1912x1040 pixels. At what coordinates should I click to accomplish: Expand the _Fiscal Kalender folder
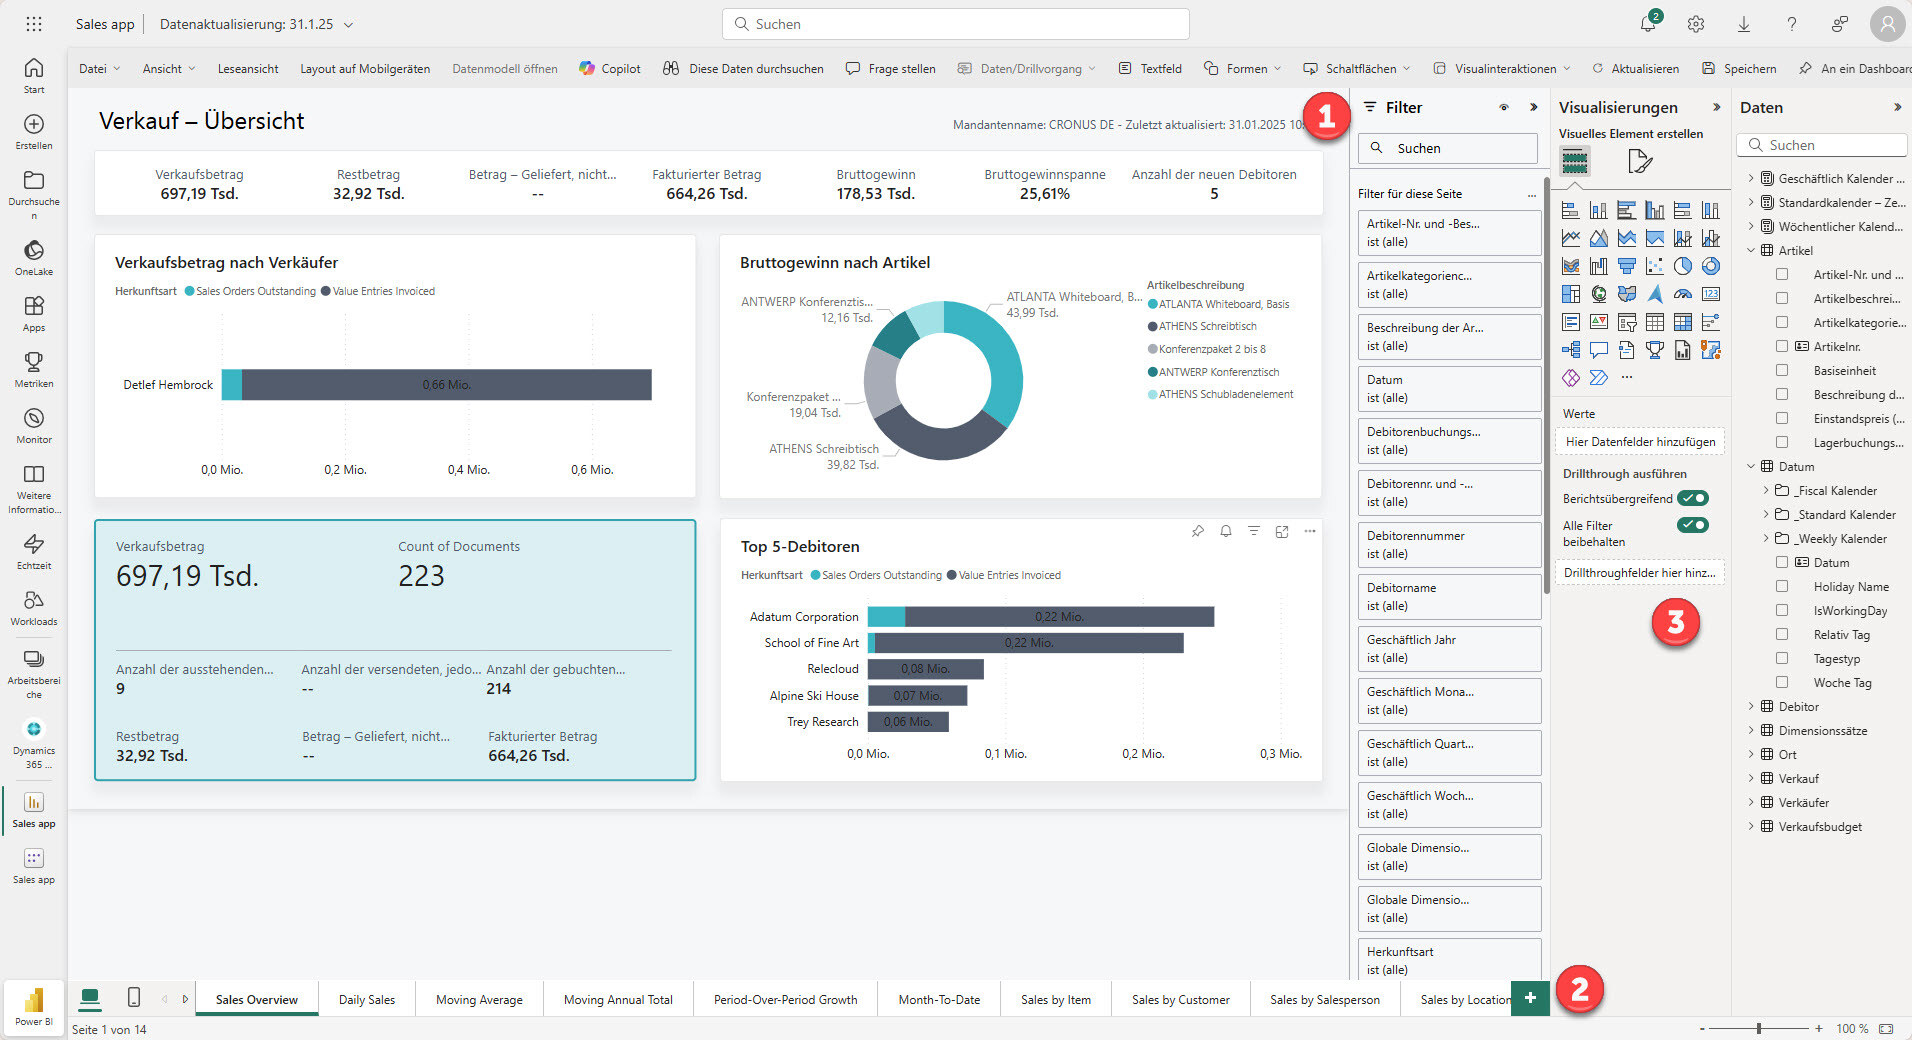coord(1766,490)
